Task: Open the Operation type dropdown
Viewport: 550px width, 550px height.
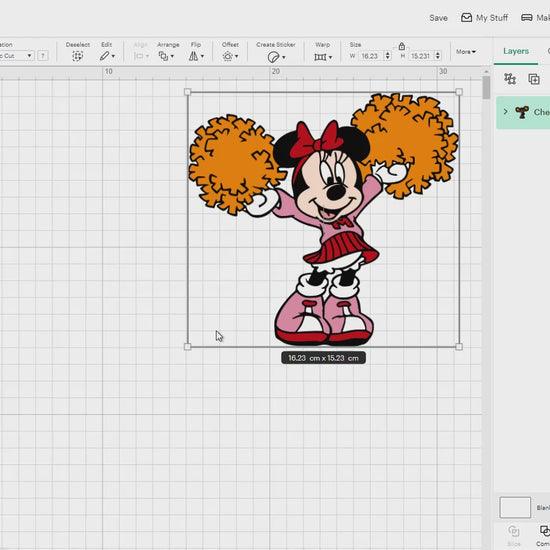Action: 16,56
